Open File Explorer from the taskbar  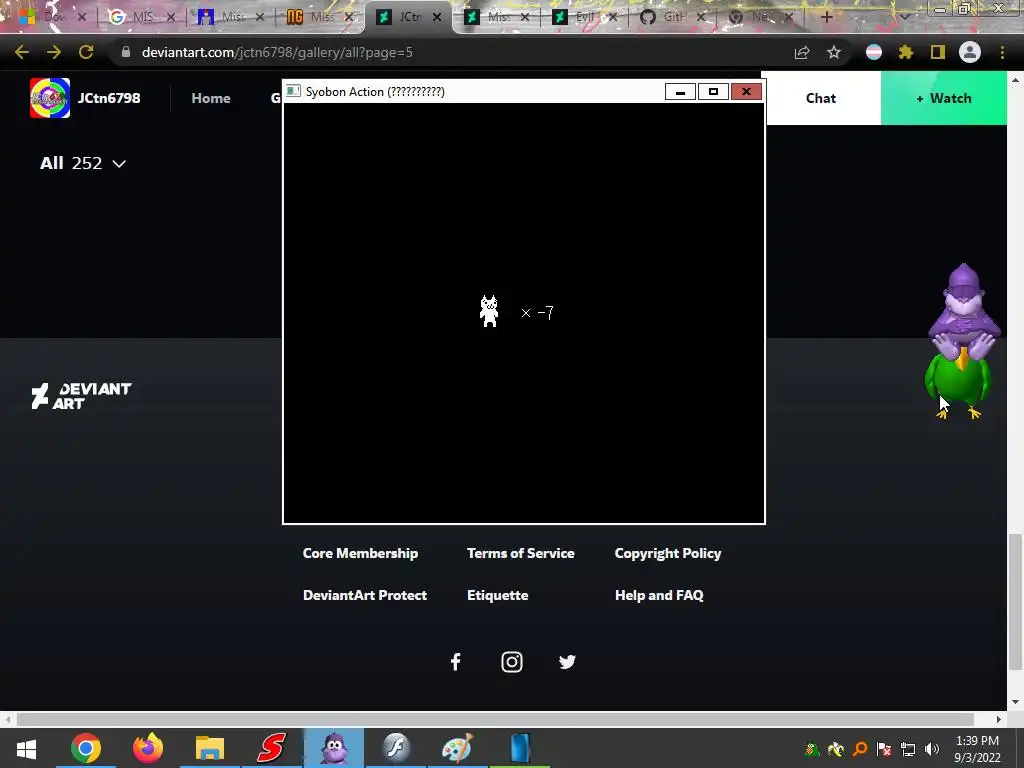coord(210,748)
